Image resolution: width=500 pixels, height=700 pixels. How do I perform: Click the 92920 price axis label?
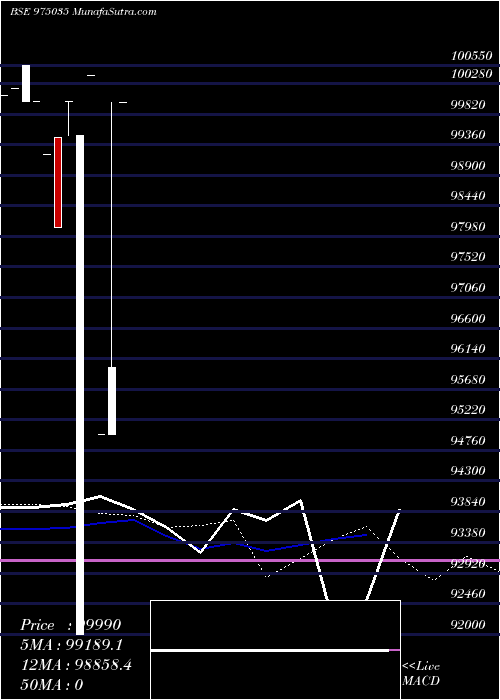click(468, 563)
